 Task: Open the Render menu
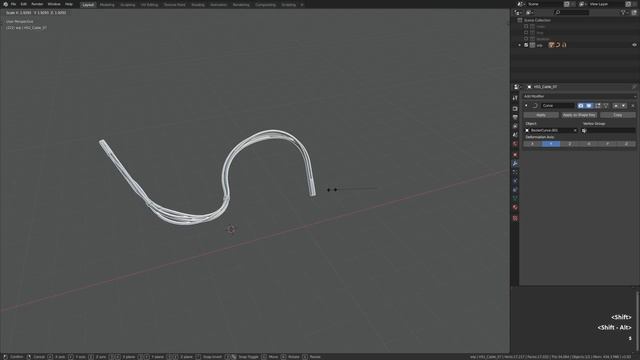pyautogui.click(x=37, y=4)
